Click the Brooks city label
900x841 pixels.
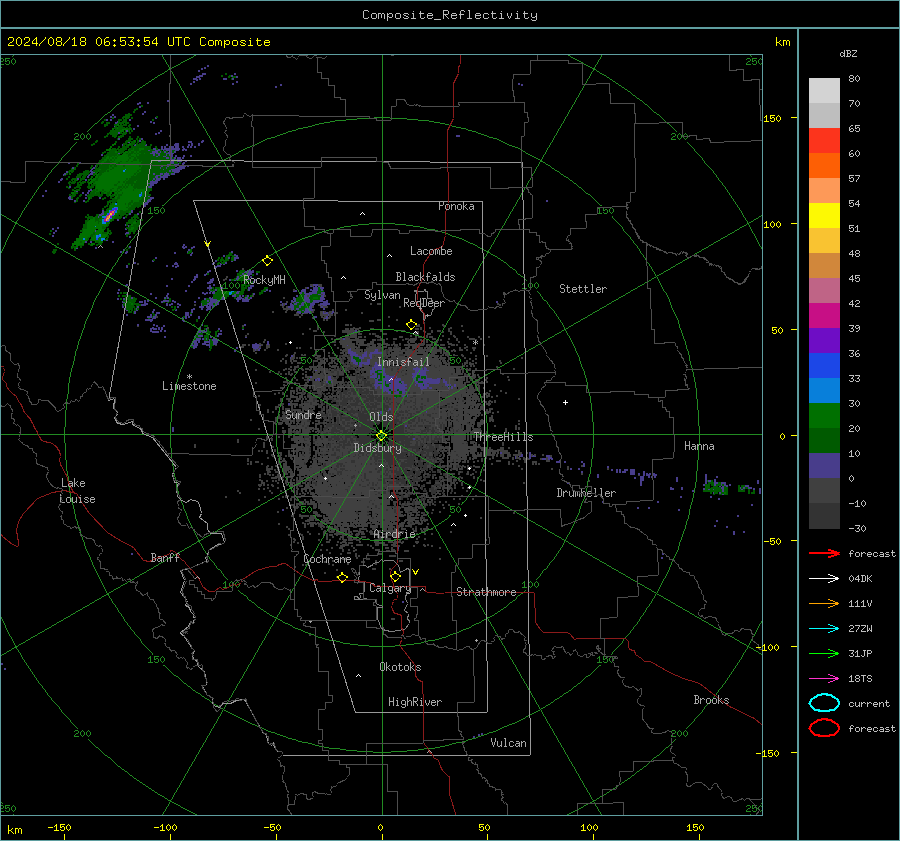pyautogui.click(x=711, y=700)
